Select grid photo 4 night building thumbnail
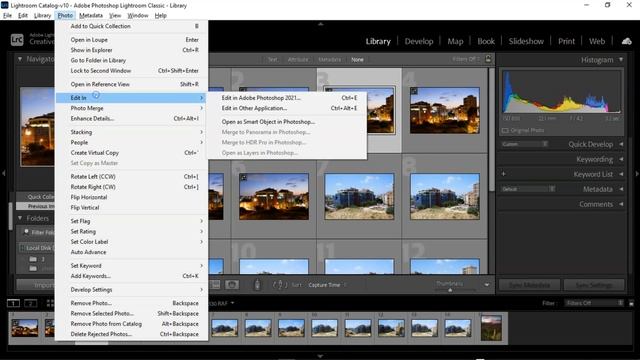 (x=444, y=110)
